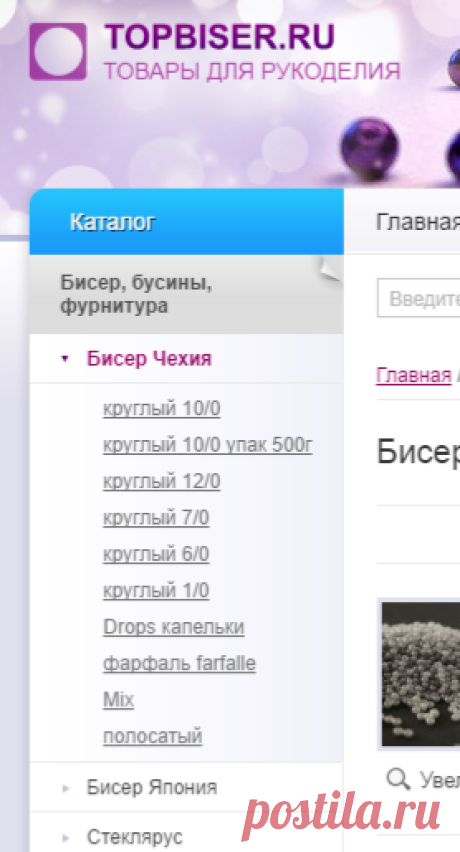Click the TOPBISER.RU square logo icon
460x852 pixels.
58,52
